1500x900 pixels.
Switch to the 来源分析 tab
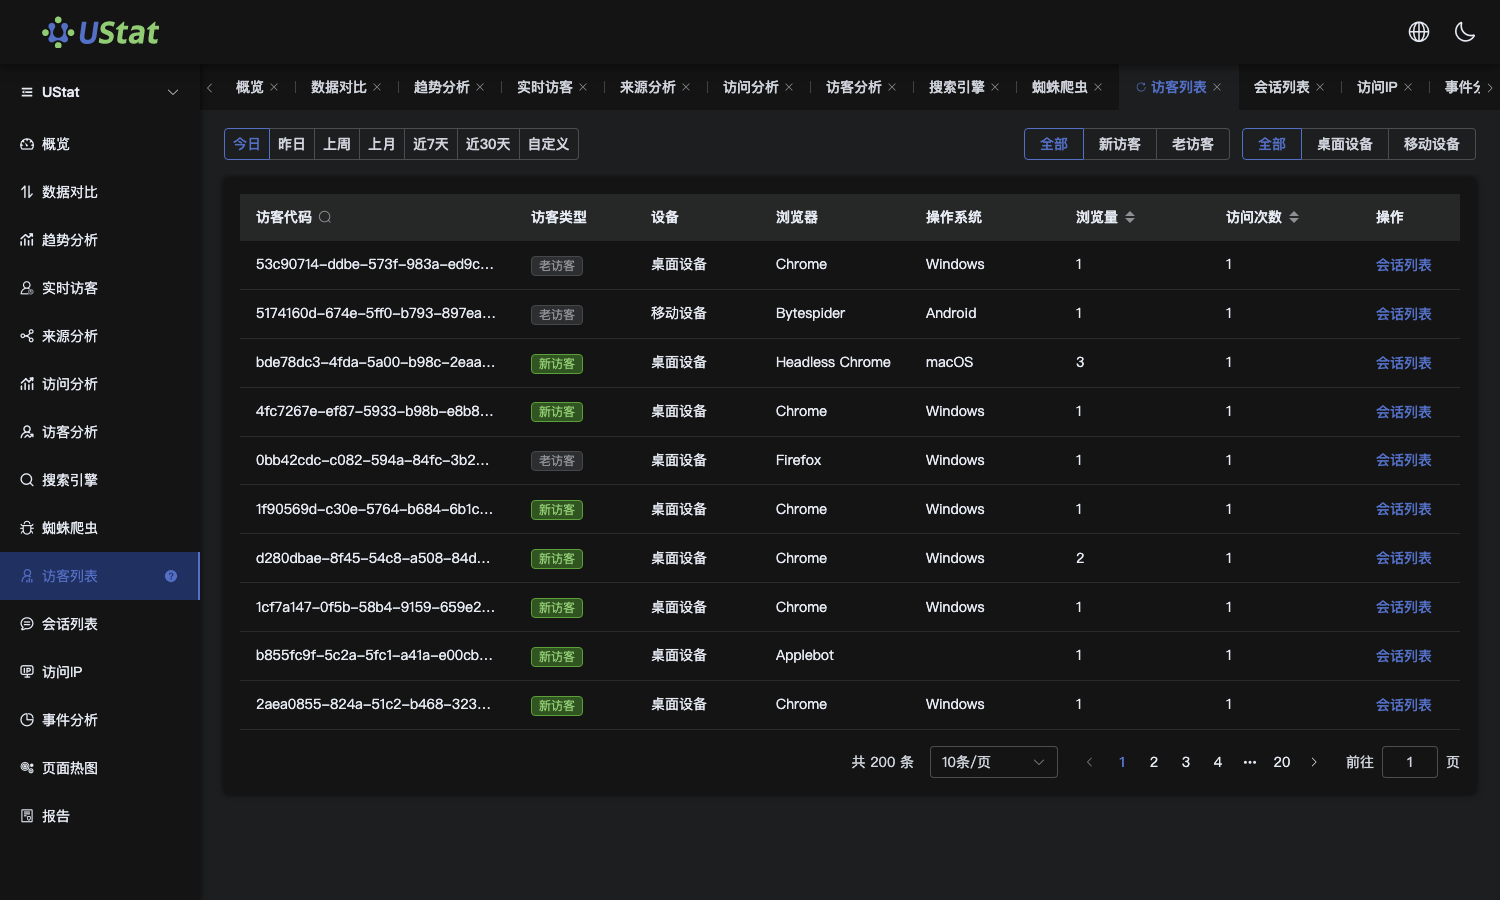pos(648,87)
